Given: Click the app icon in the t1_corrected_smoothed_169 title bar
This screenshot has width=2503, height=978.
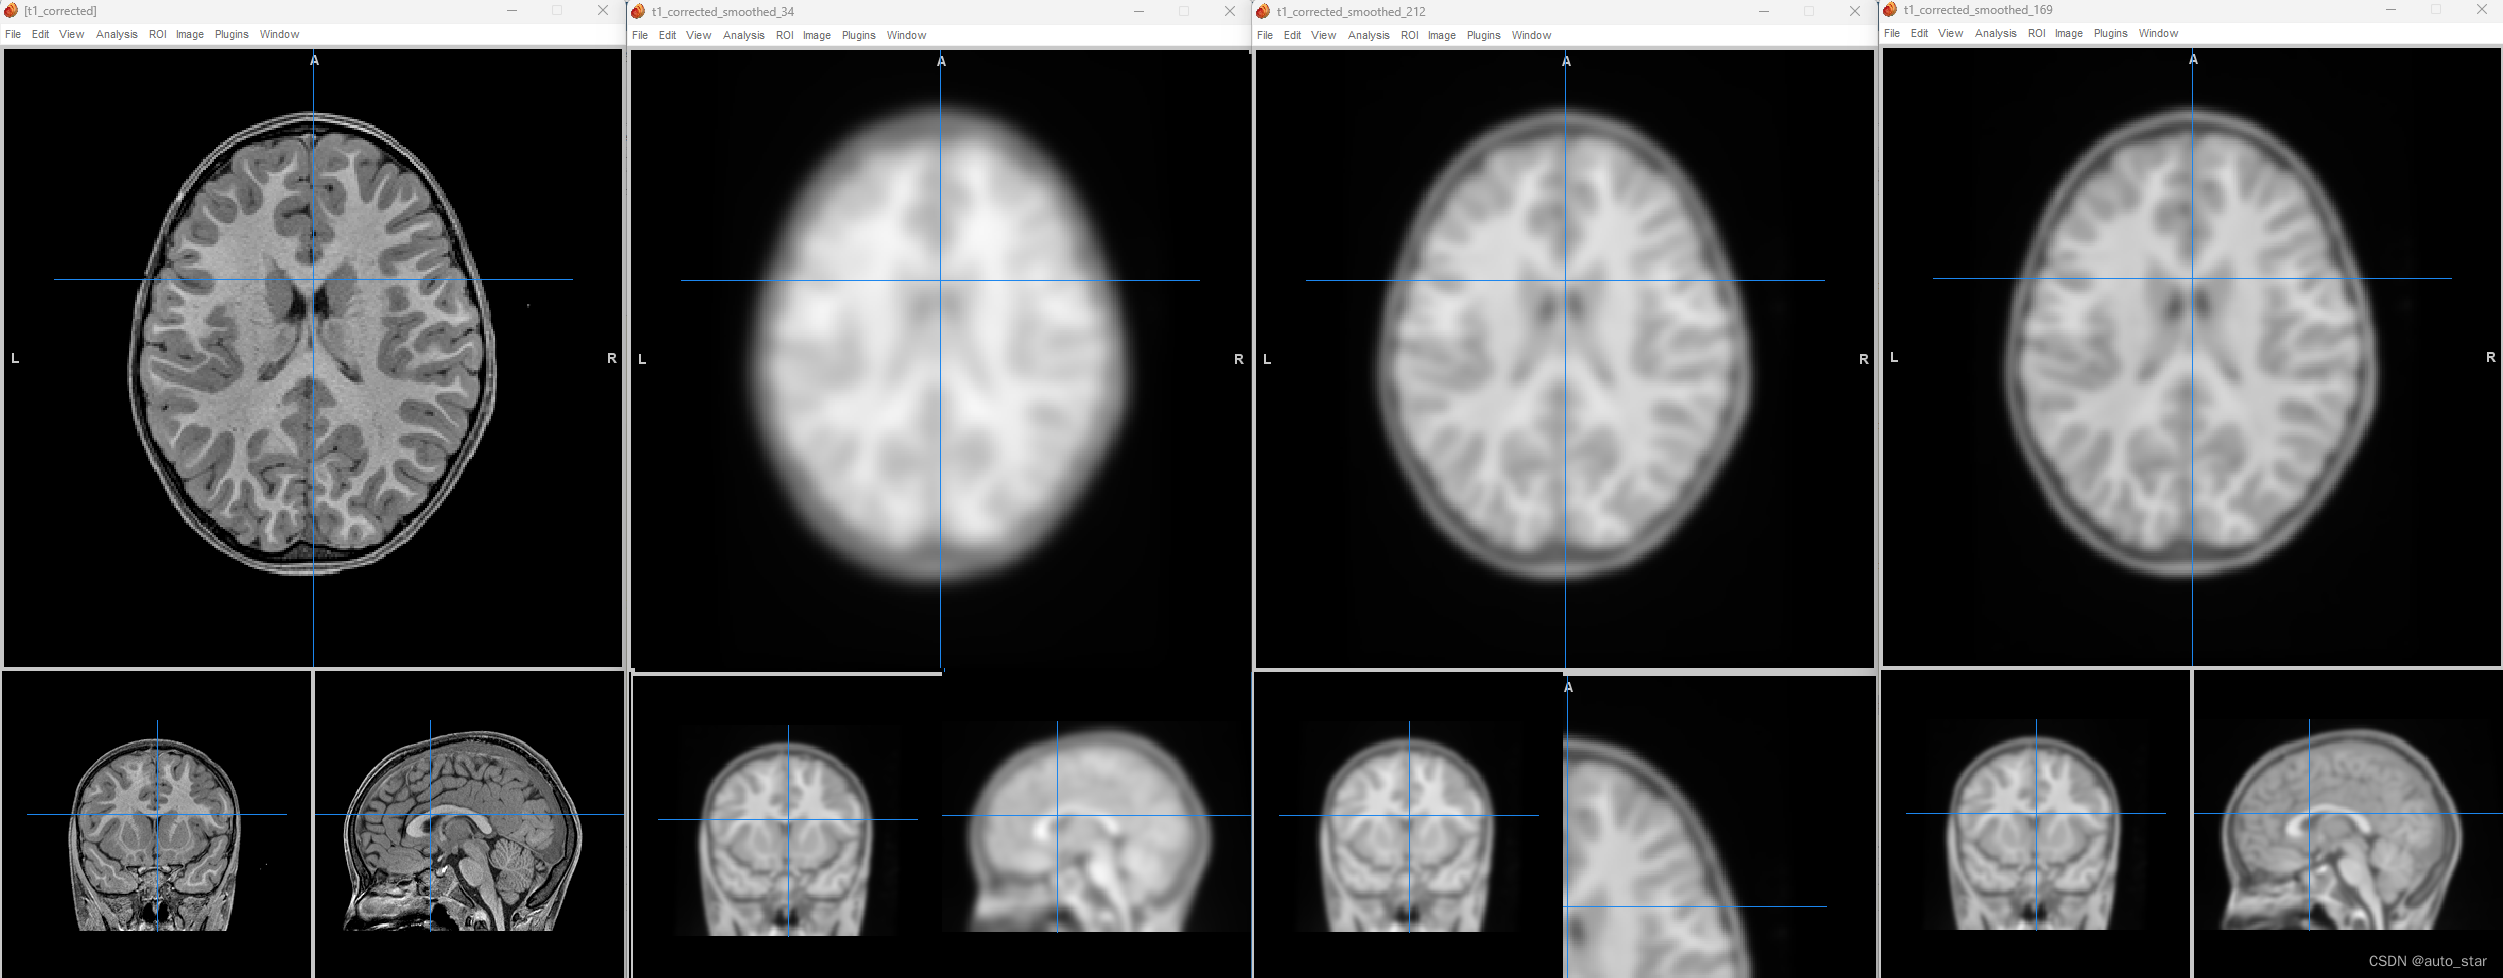Looking at the screenshot, I should click(x=1890, y=9).
